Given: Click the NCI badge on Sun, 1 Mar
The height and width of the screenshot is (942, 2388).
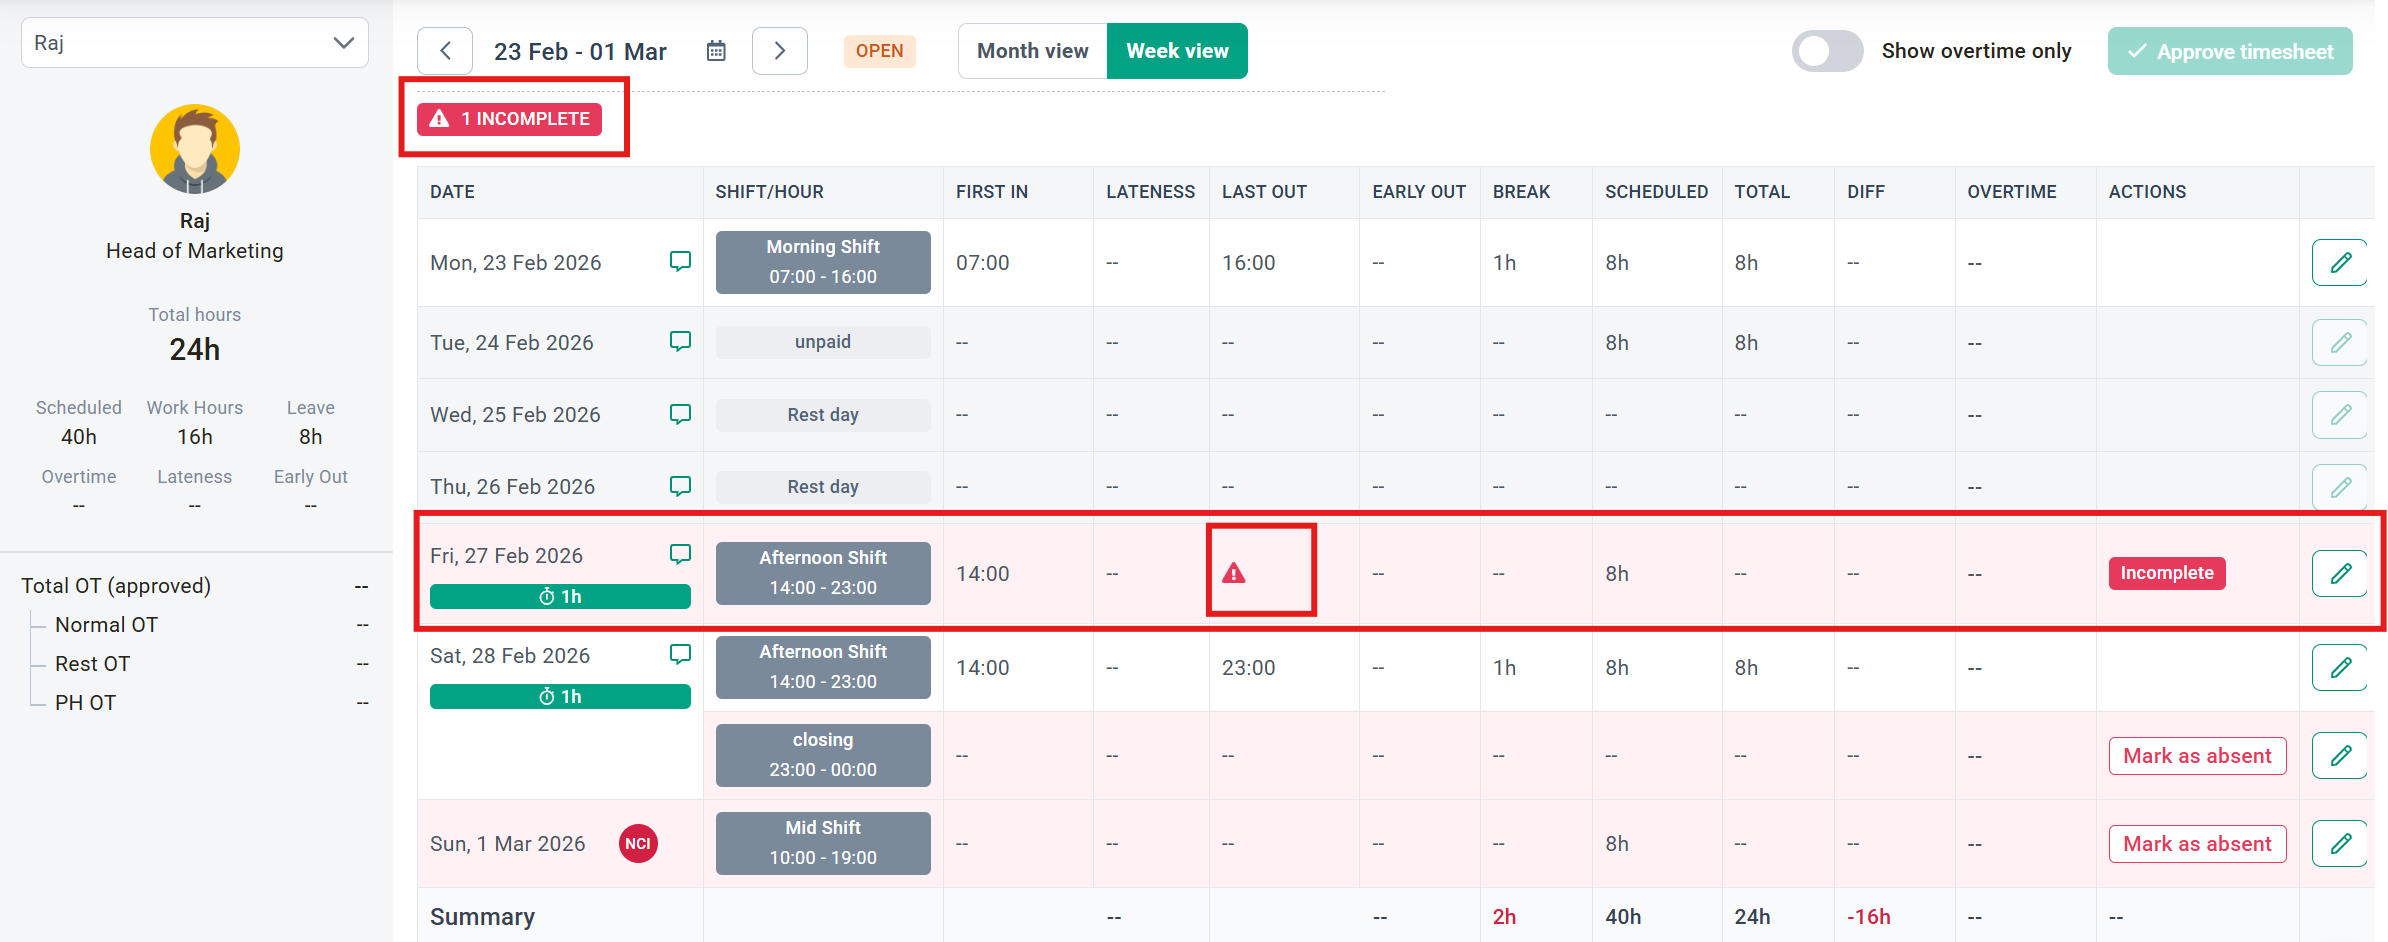Looking at the screenshot, I should pyautogui.click(x=638, y=843).
